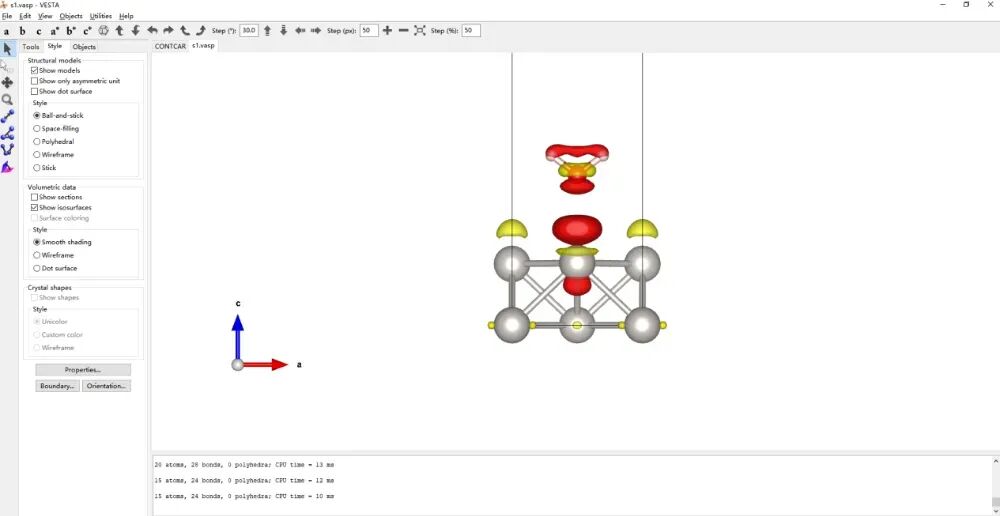Screen dimensions: 1000x516
Task: Select the Select arrow tool
Action: (x=8, y=48)
